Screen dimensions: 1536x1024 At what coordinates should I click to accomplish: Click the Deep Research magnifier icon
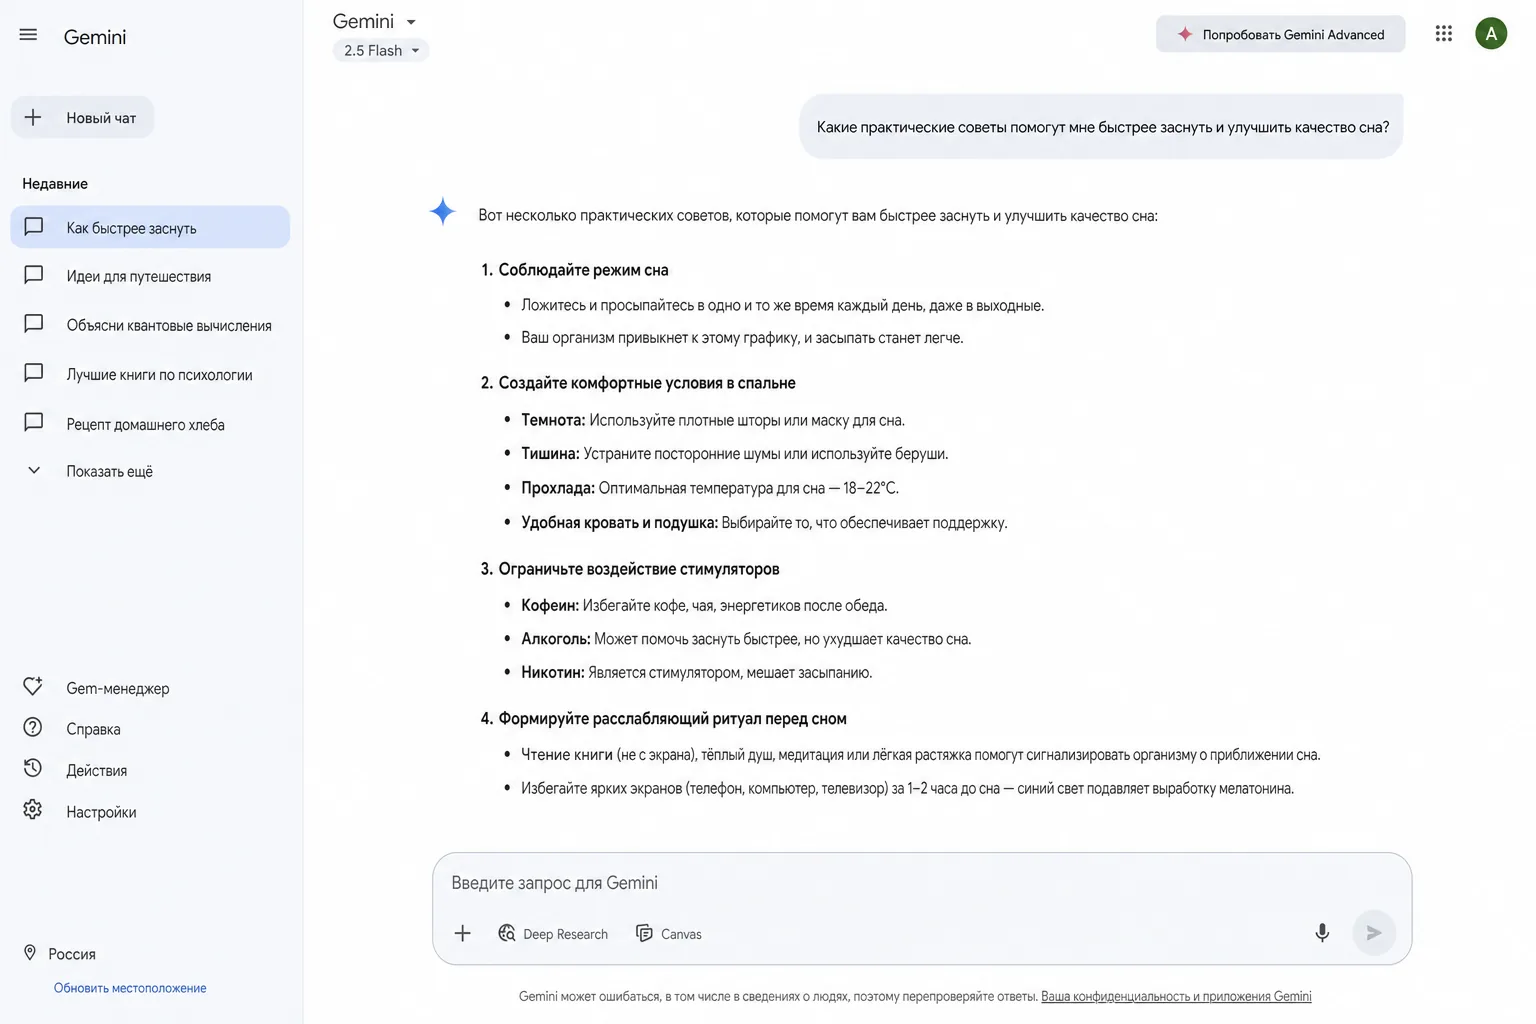coord(507,933)
